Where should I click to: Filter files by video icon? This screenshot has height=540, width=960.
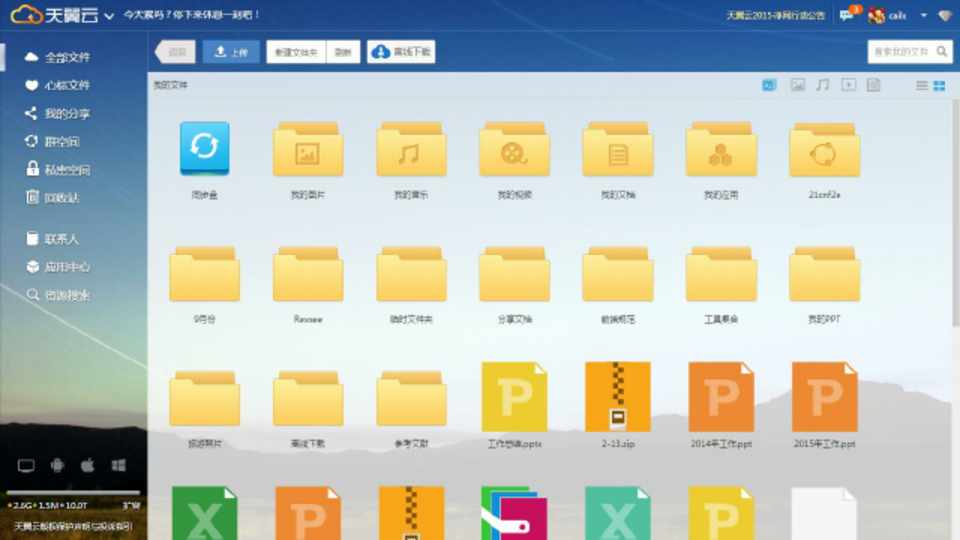(x=848, y=86)
